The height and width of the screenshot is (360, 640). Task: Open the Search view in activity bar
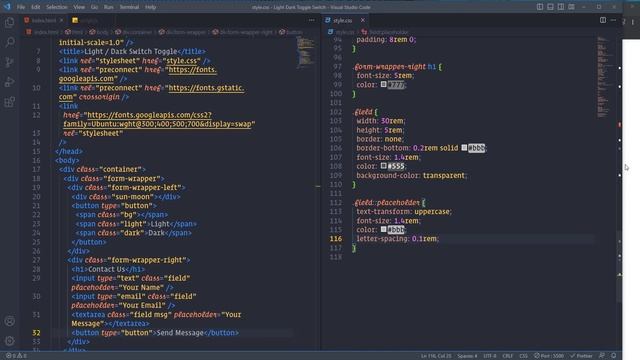9,42
